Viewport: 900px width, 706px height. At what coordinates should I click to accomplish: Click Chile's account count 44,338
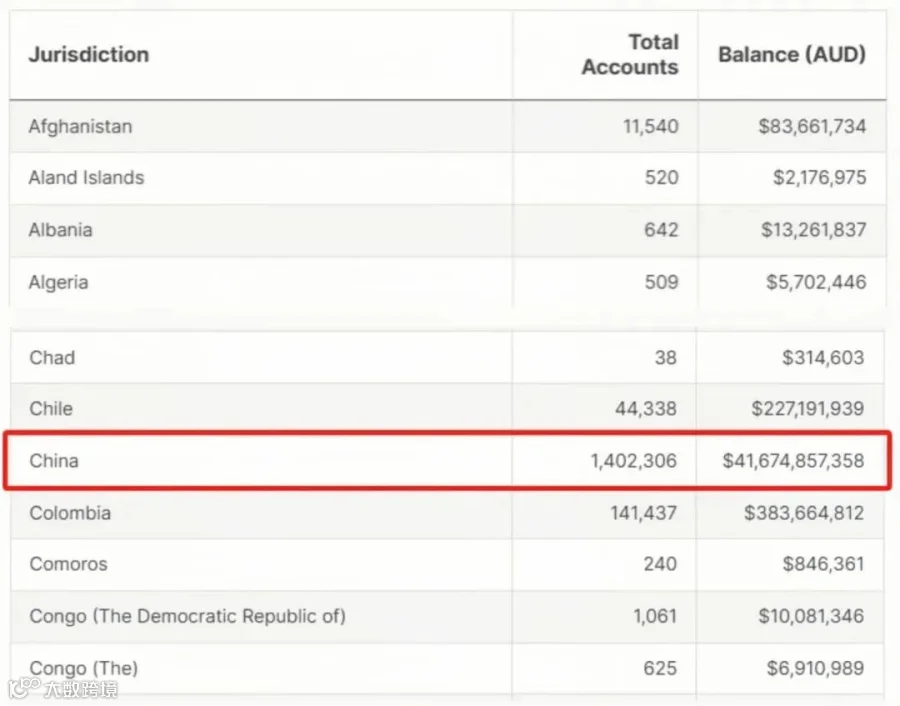click(646, 409)
